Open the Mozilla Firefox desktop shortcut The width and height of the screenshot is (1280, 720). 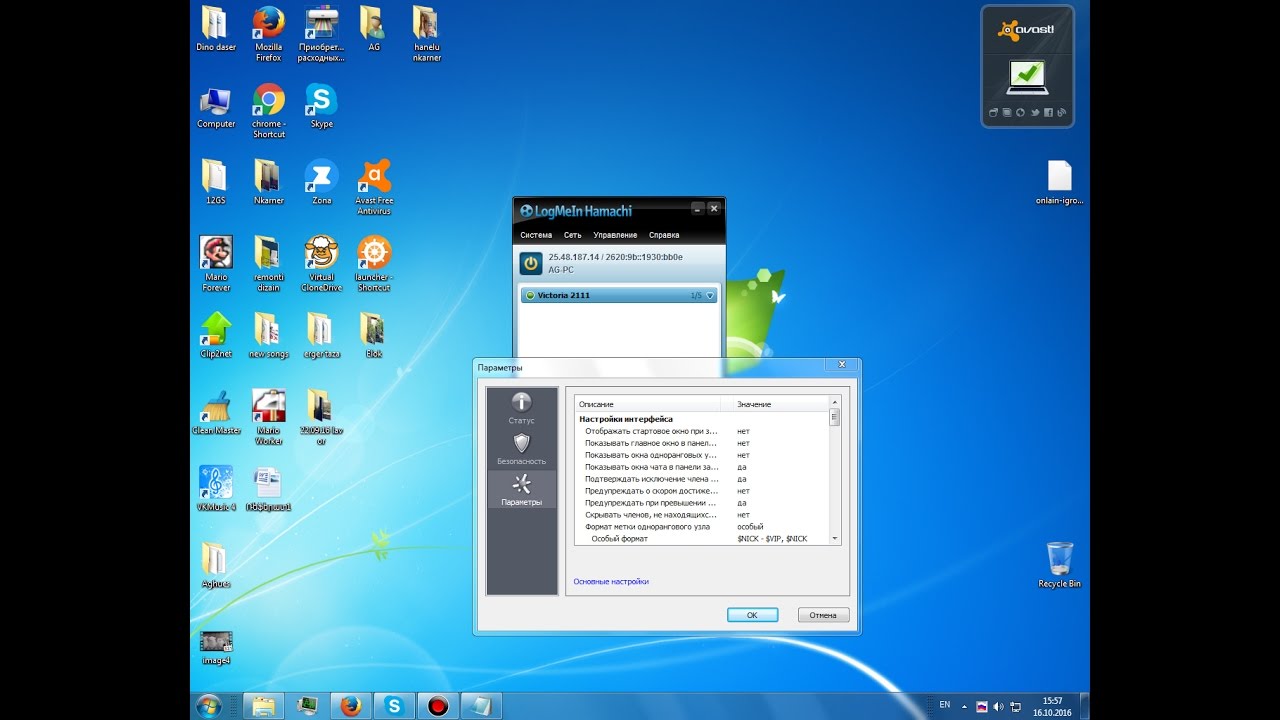pyautogui.click(x=268, y=34)
